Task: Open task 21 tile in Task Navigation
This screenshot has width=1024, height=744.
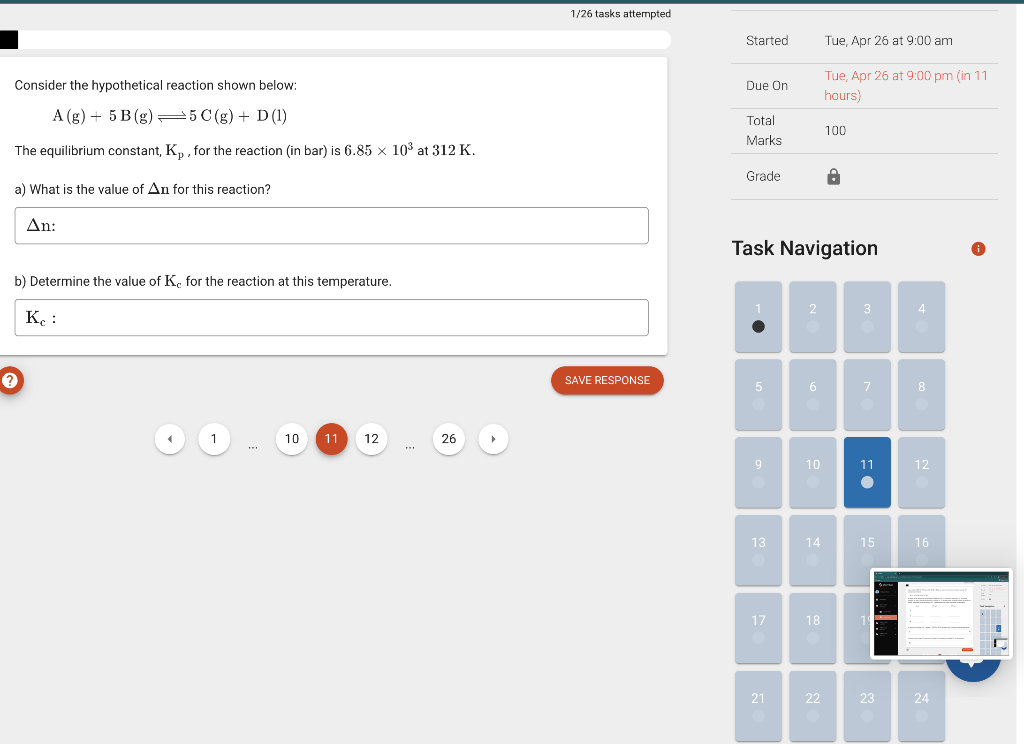Action: point(758,705)
